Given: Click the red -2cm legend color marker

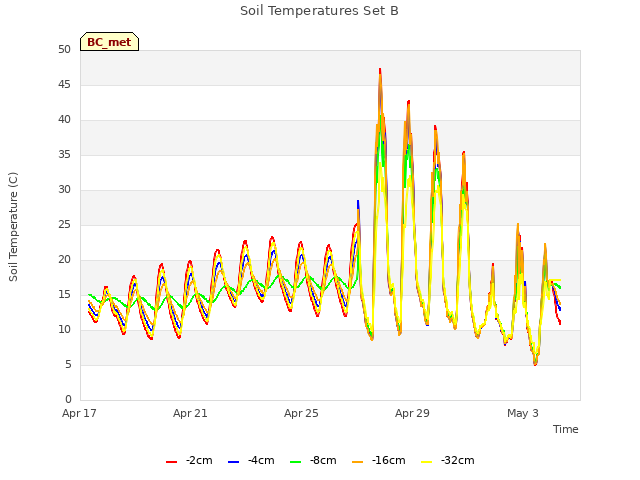Looking at the screenshot, I should coord(171,462).
